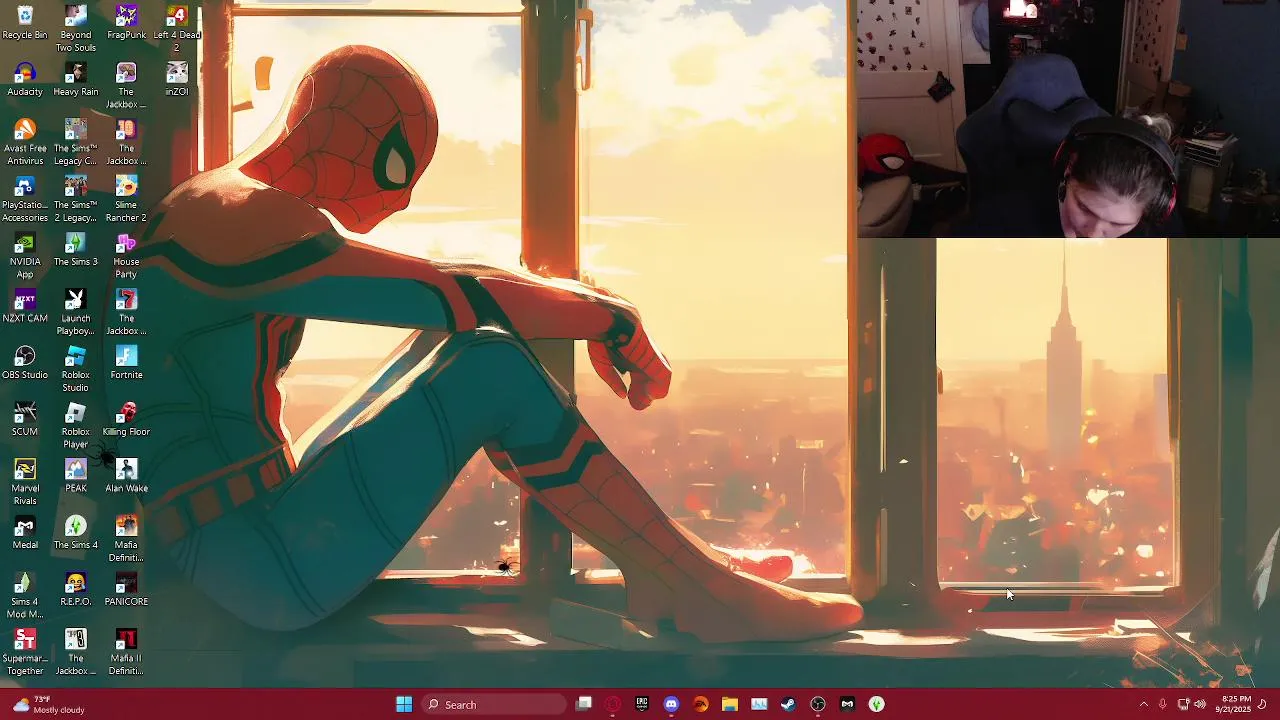Viewport: 1280px width, 720px height.
Task: Open the SCUM desktop icon
Action: pos(25,419)
